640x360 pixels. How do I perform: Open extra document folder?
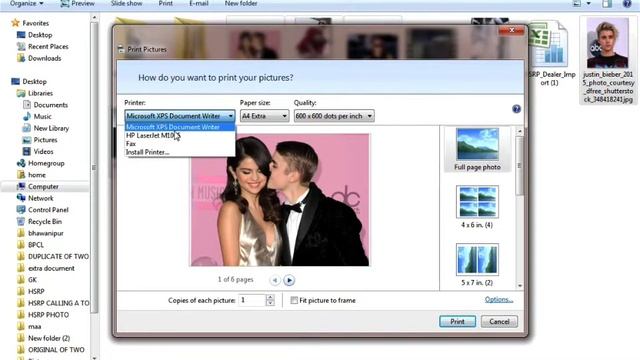tap(51, 269)
